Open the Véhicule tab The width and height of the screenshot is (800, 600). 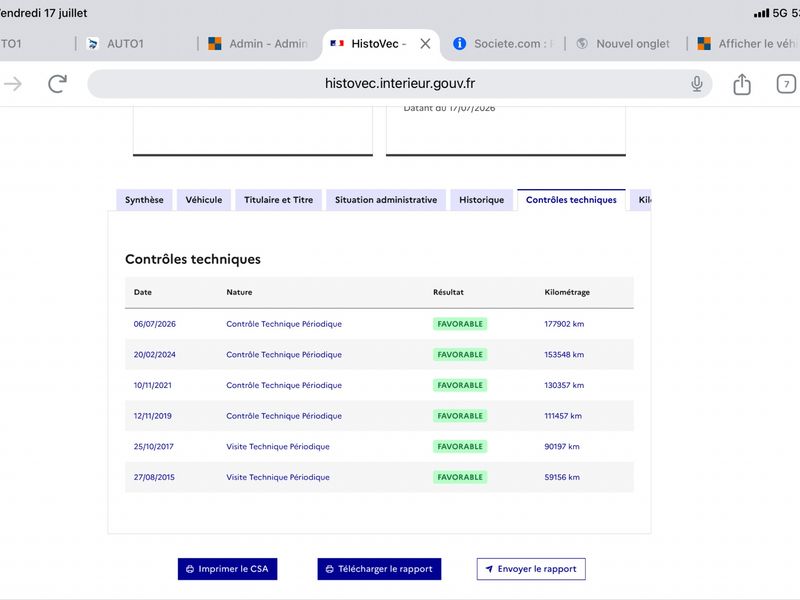[204, 200]
